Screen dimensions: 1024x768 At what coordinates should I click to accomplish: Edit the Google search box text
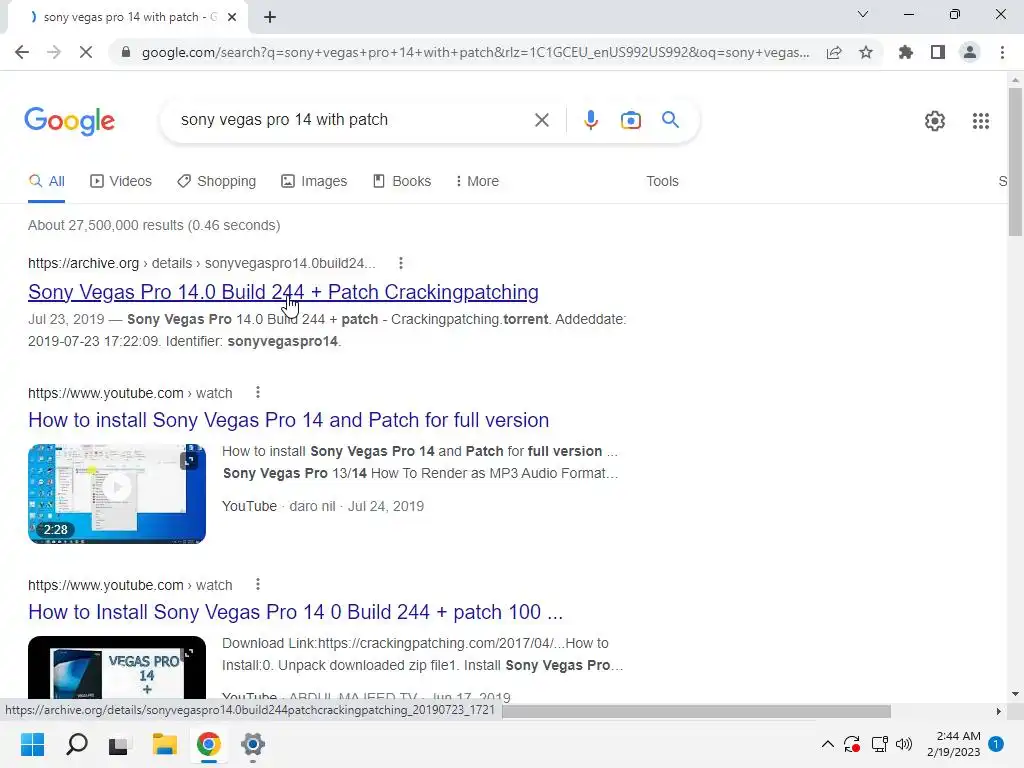point(353,120)
